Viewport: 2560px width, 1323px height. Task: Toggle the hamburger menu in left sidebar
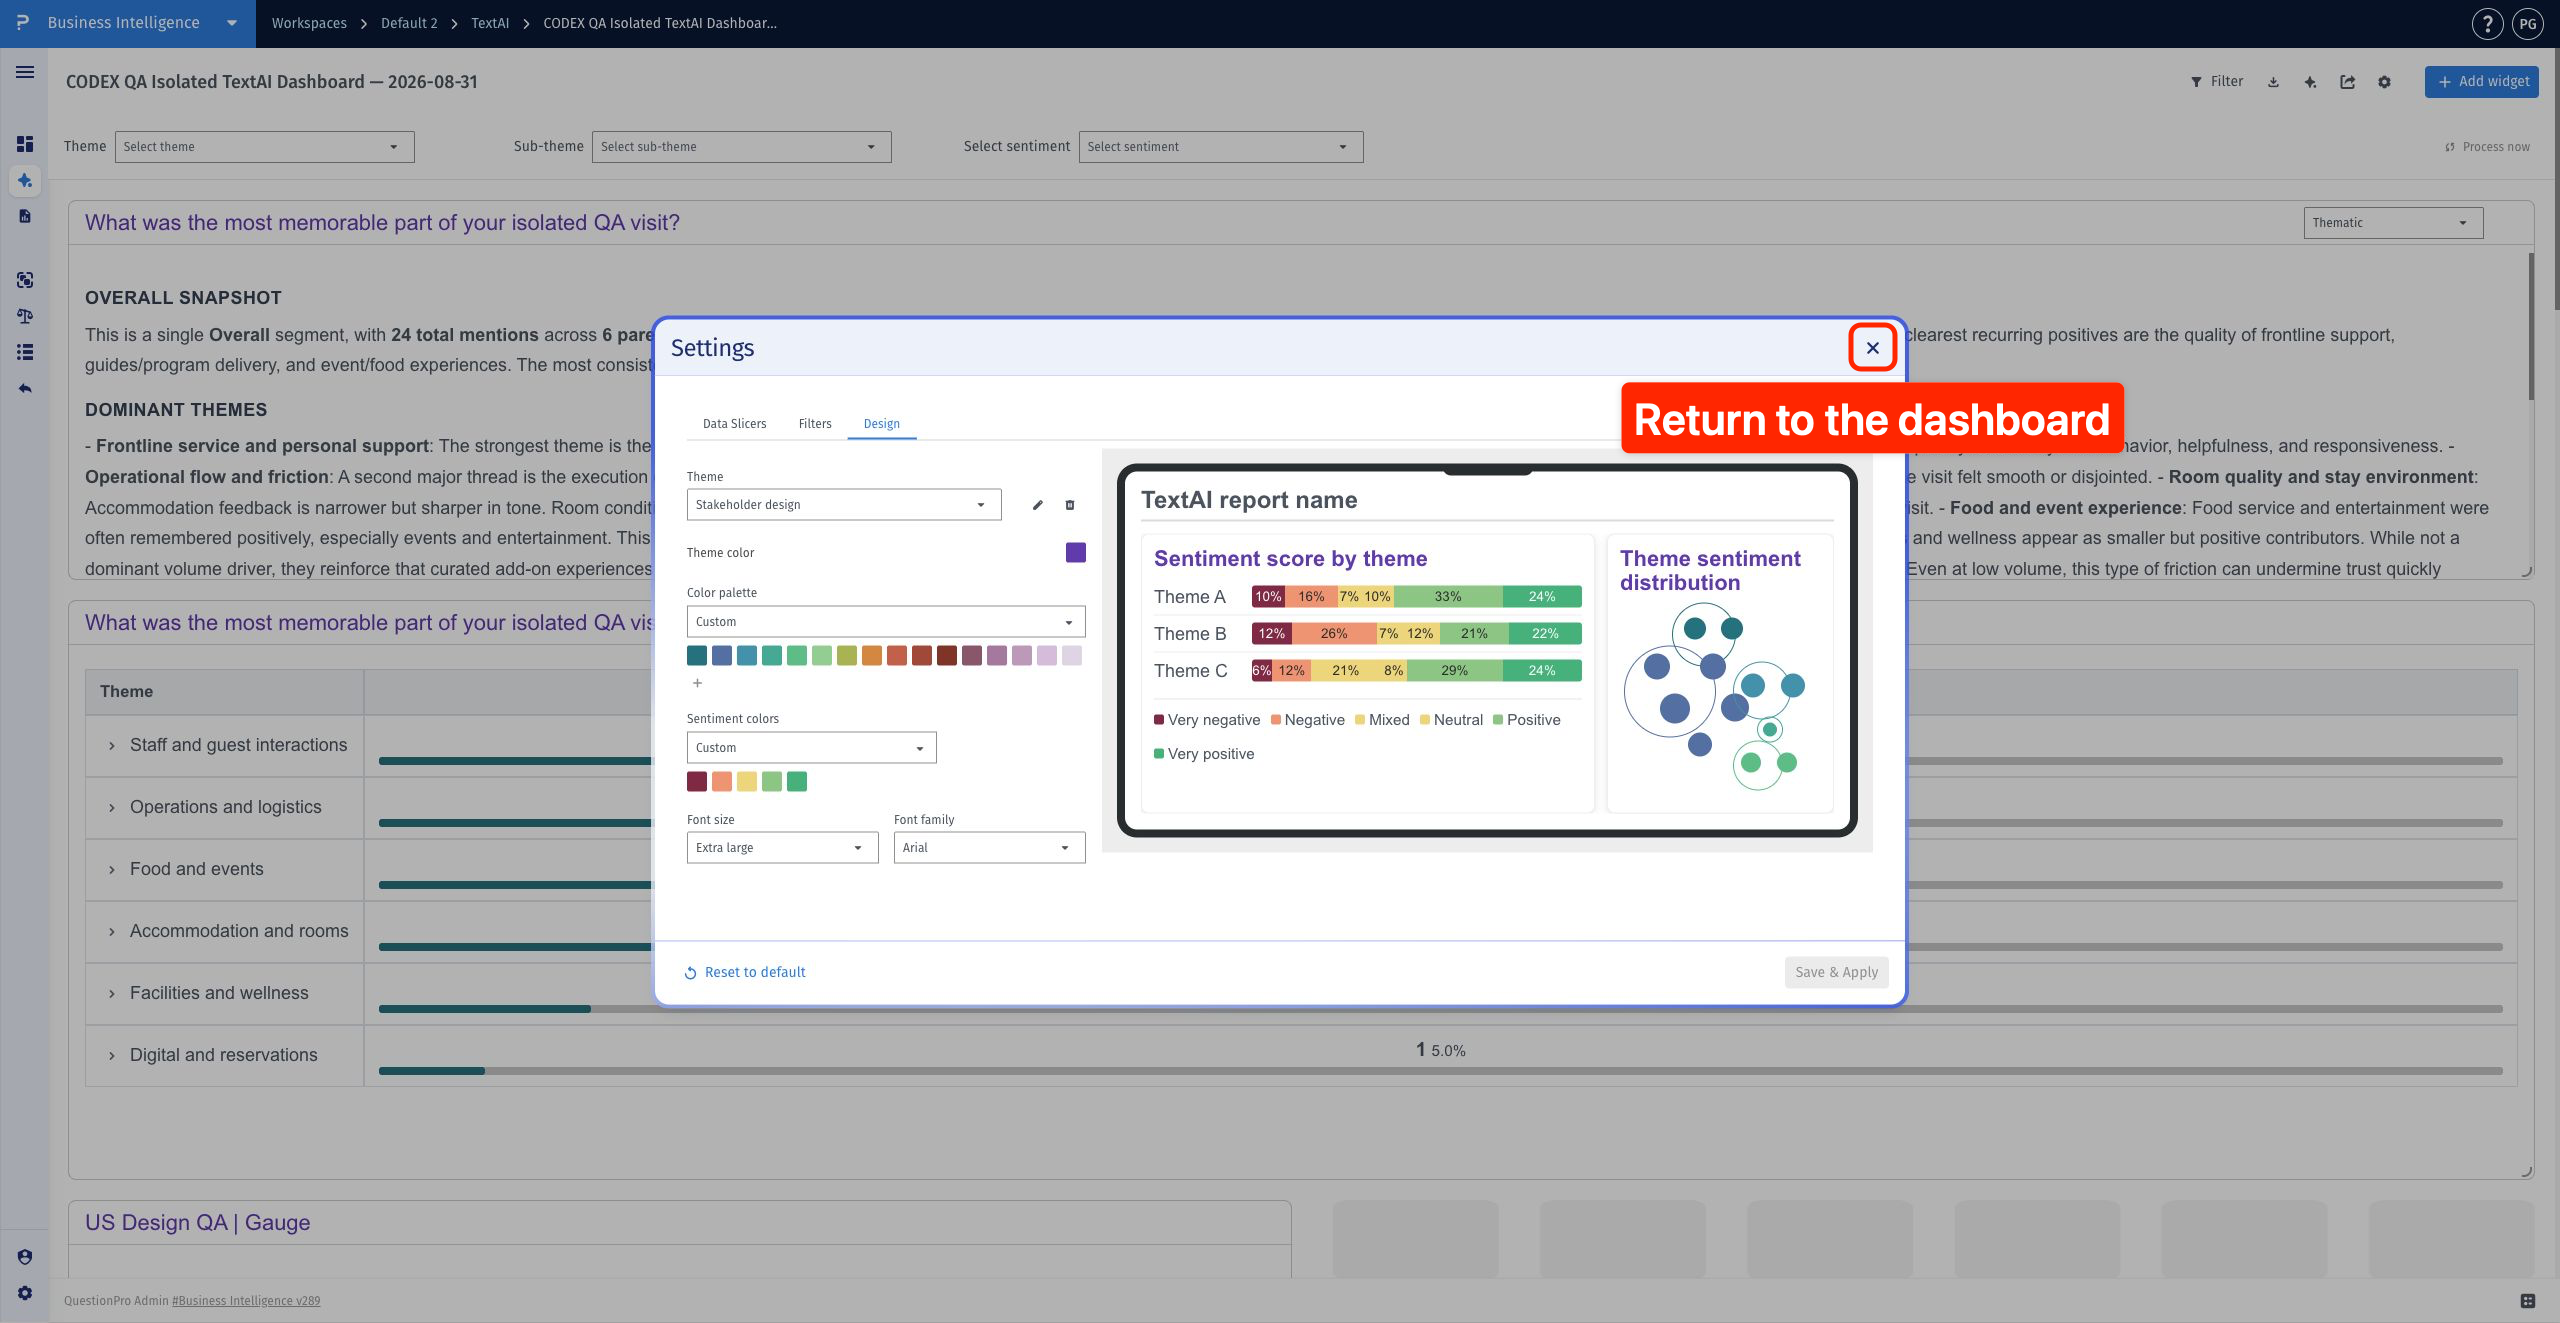click(25, 72)
